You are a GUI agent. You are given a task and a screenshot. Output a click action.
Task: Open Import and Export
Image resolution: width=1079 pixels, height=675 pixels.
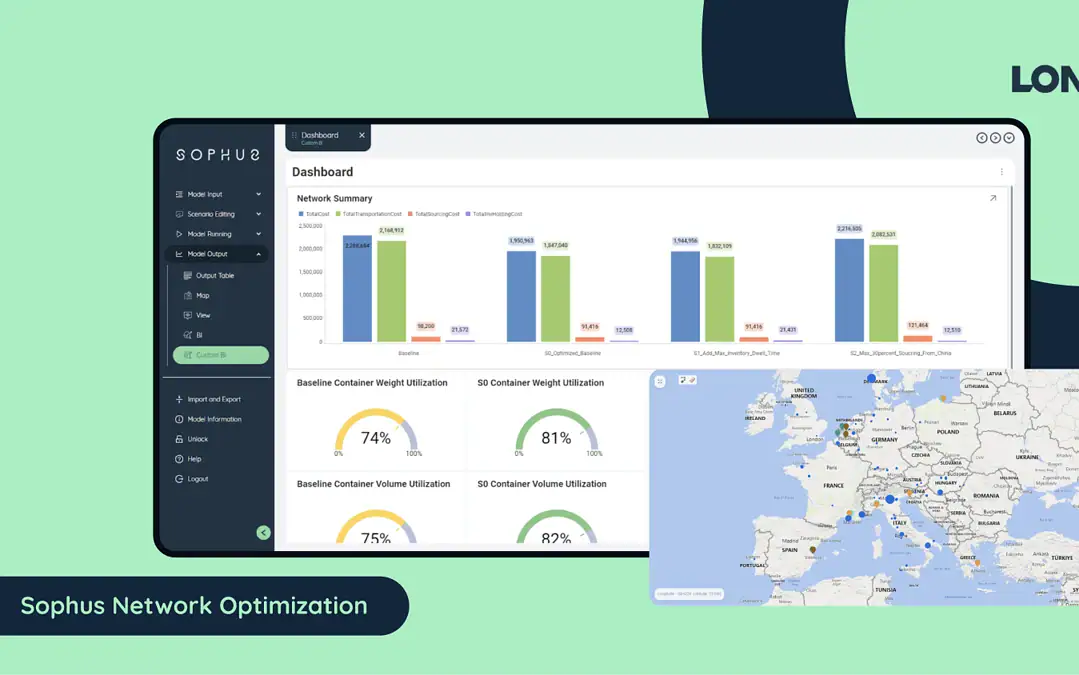tap(214, 399)
